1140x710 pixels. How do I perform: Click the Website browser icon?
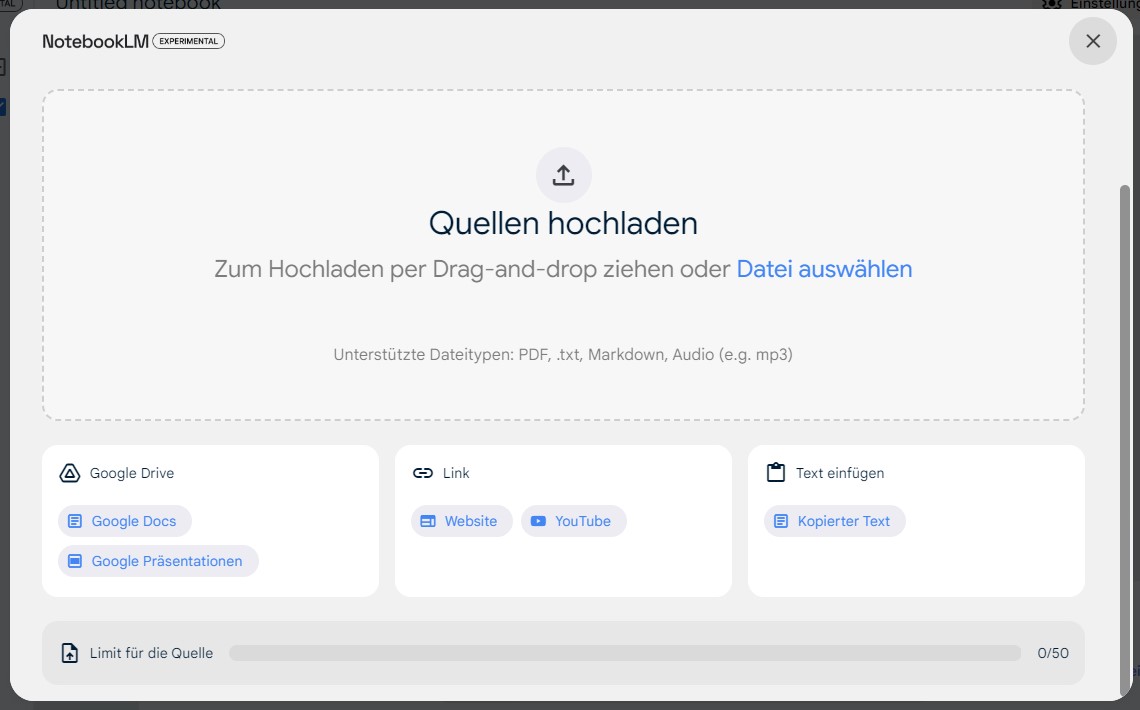click(x=429, y=521)
